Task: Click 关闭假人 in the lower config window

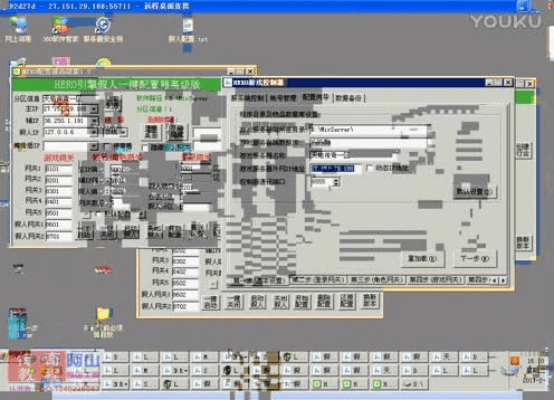Action: tap(281, 301)
